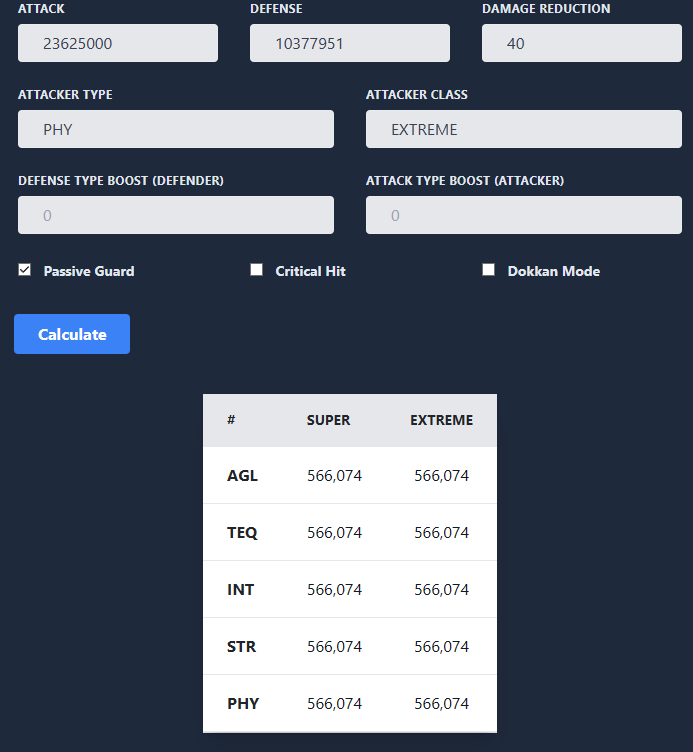Click the STR row SUPER value
693x752 pixels.
[334, 646]
